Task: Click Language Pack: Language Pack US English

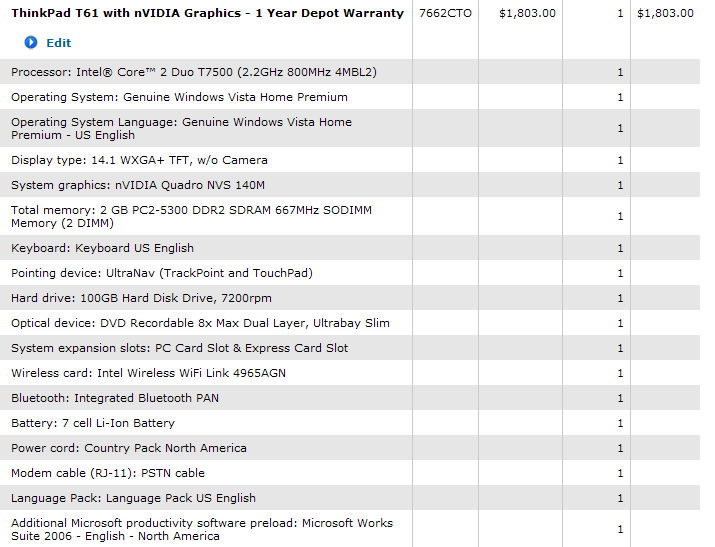Action: click(x=133, y=498)
